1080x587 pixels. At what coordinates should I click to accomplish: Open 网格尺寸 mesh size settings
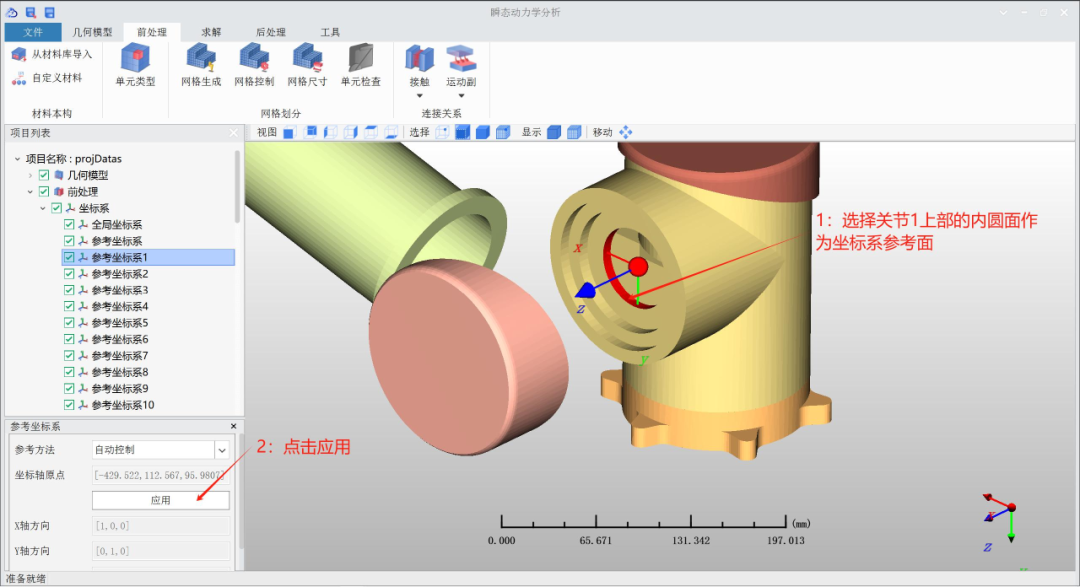[x=307, y=65]
